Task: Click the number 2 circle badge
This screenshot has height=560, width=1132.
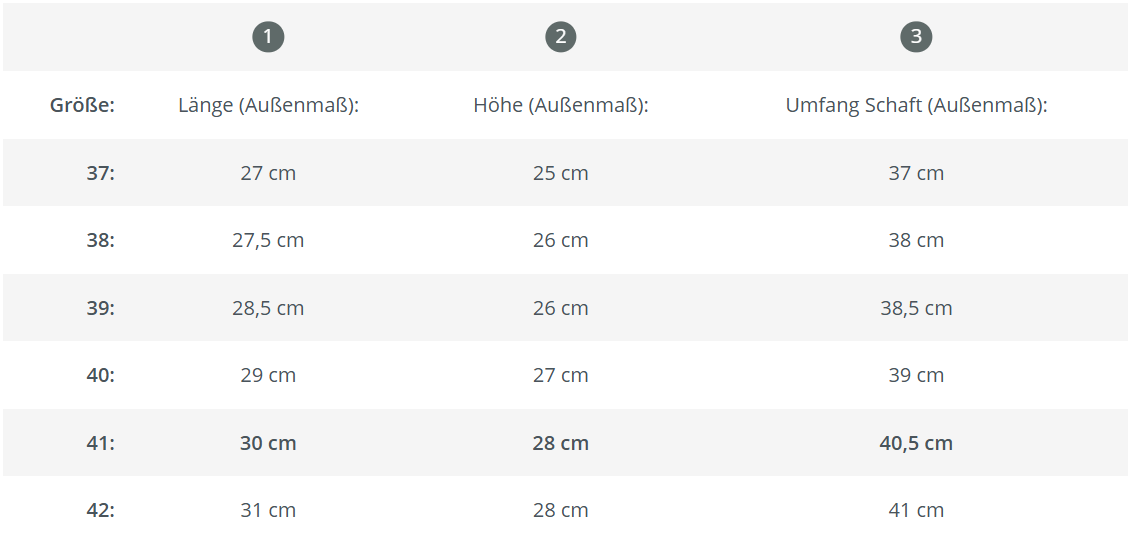Action: tap(561, 38)
